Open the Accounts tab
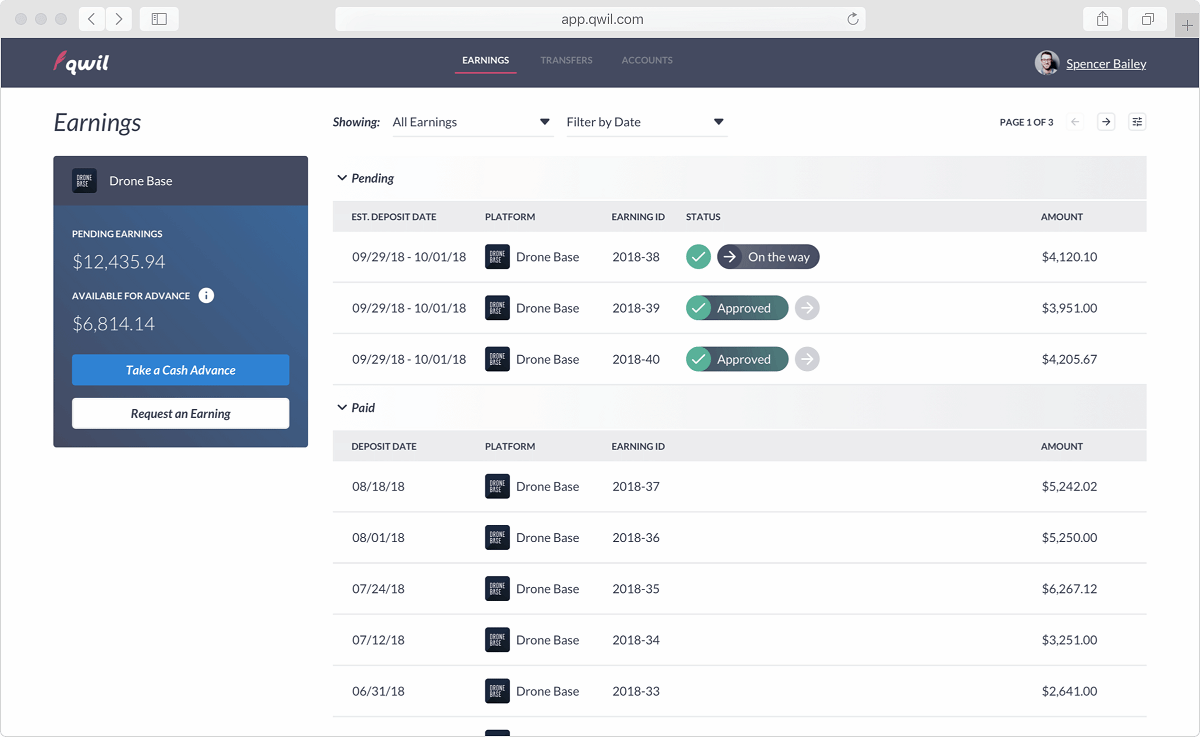 [647, 60]
